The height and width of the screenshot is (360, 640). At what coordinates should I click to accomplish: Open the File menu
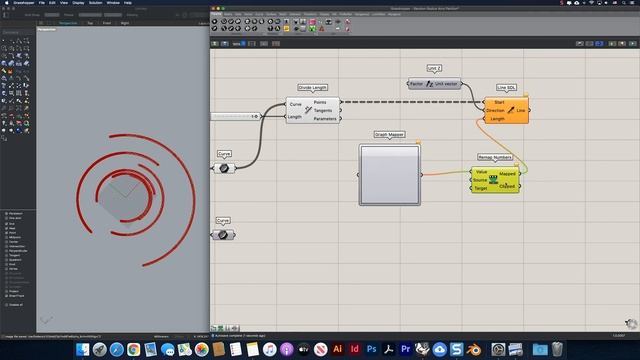coord(42,3)
